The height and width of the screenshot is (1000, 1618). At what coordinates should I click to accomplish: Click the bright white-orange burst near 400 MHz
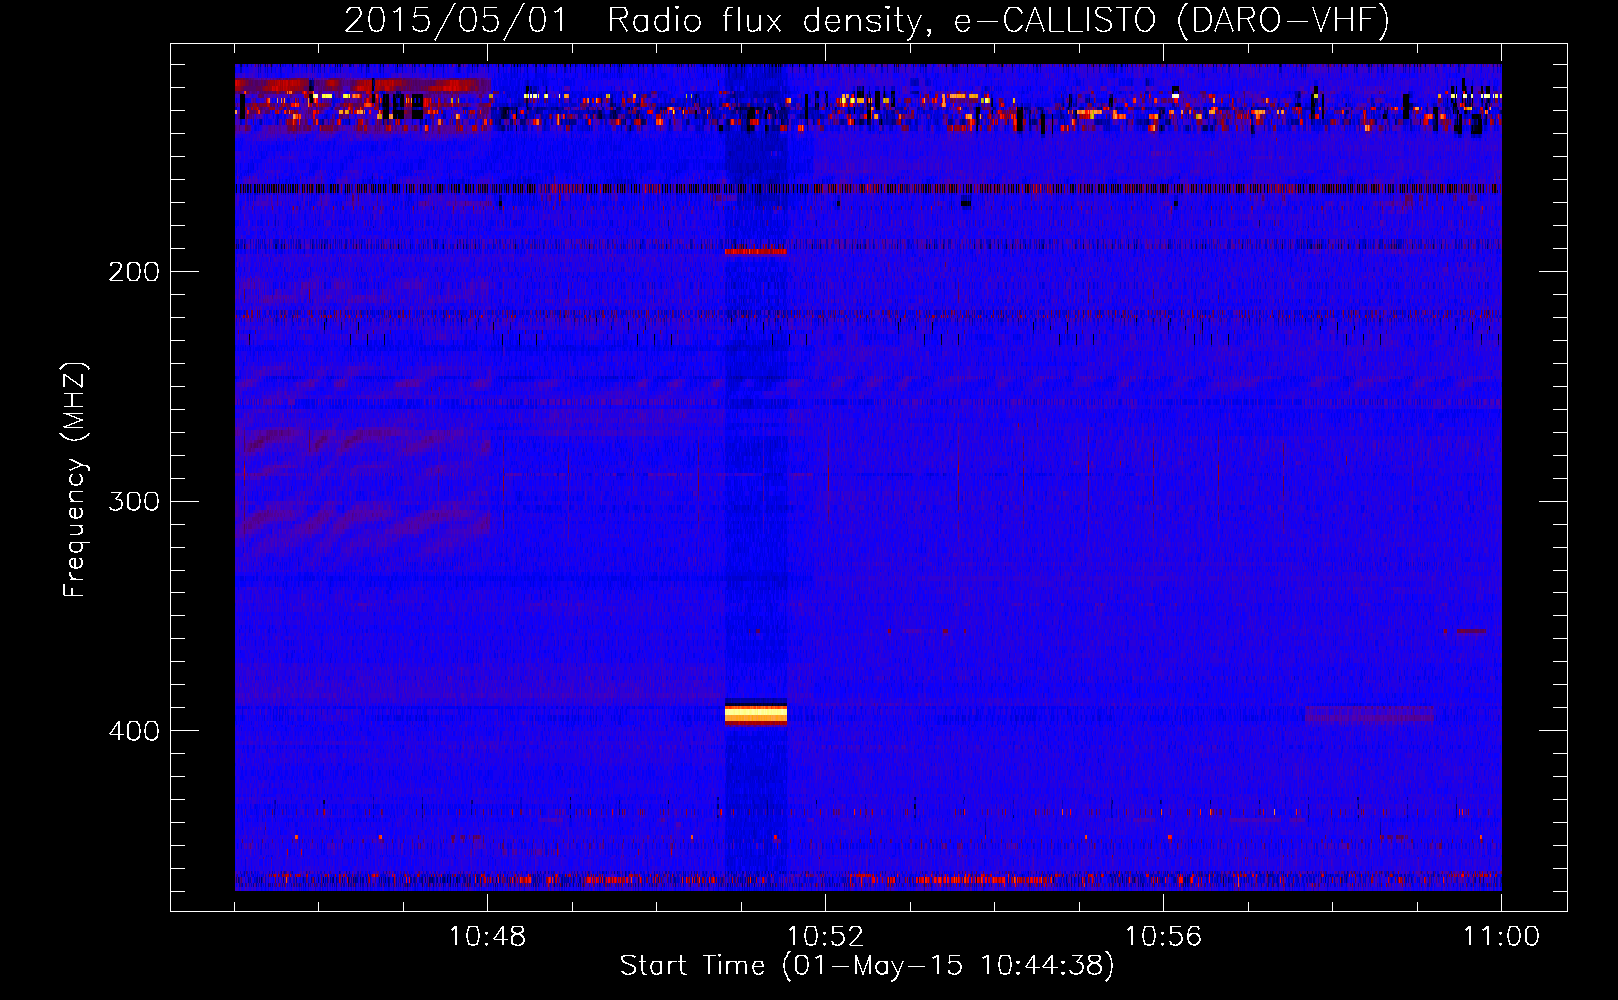[x=756, y=714]
